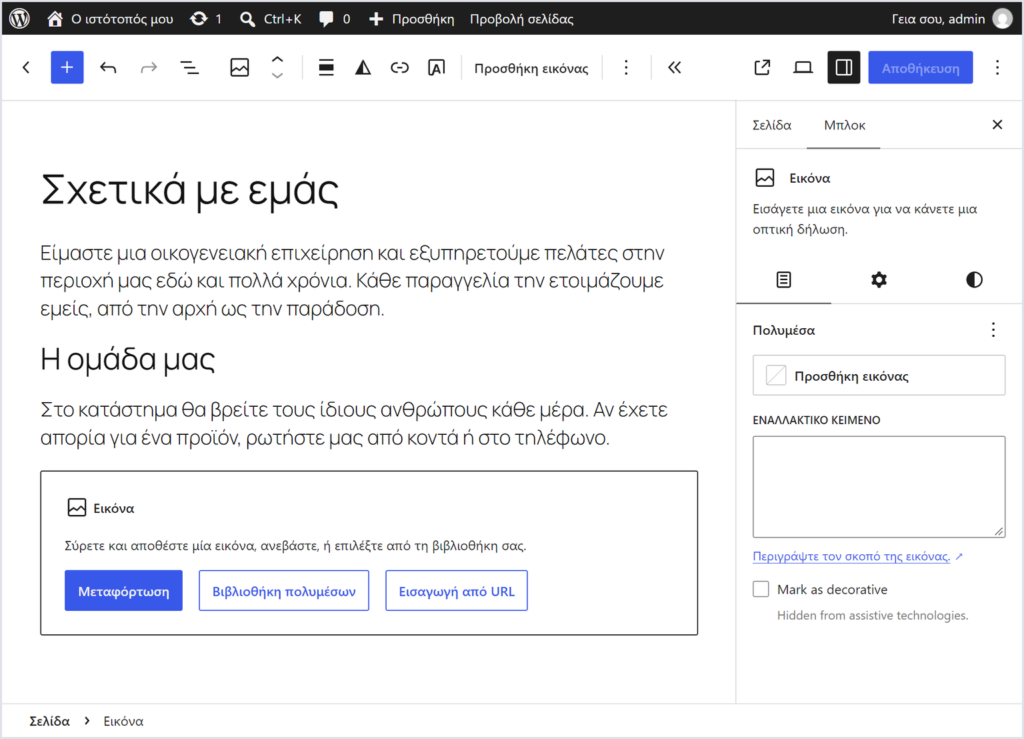
Task: Open the settings gear tab in sidebar
Action: tap(879, 280)
